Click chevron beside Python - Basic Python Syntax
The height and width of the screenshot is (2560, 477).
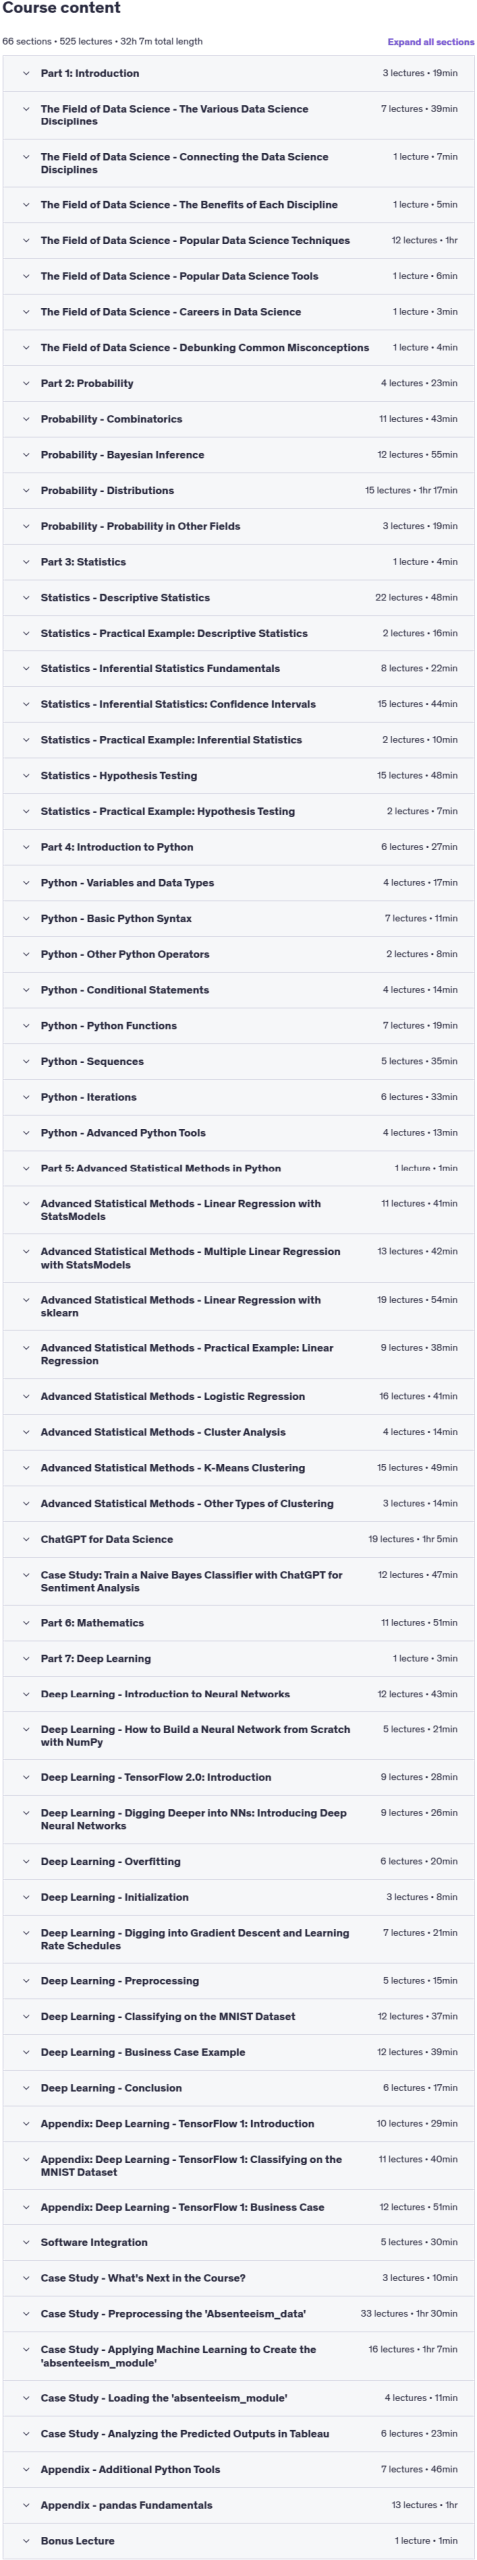(26, 919)
